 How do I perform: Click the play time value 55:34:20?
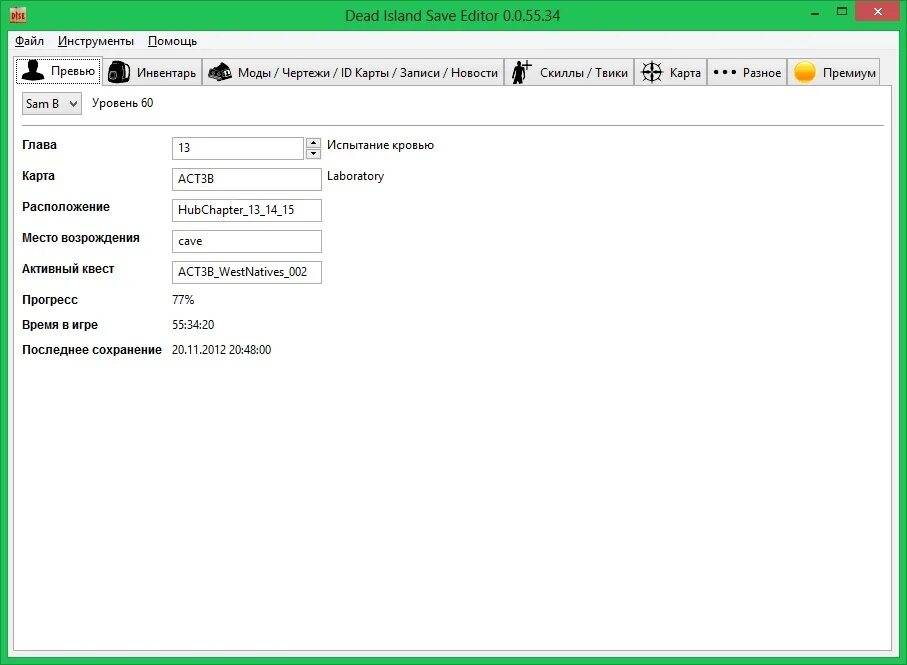(x=193, y=325)
